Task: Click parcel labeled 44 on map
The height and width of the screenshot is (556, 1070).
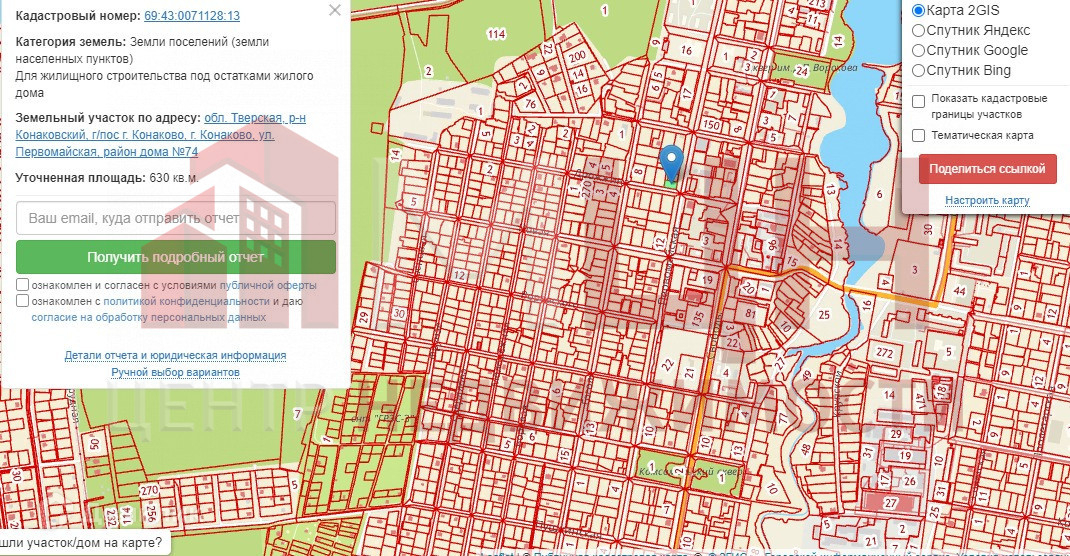Action: tap(959, 291)
